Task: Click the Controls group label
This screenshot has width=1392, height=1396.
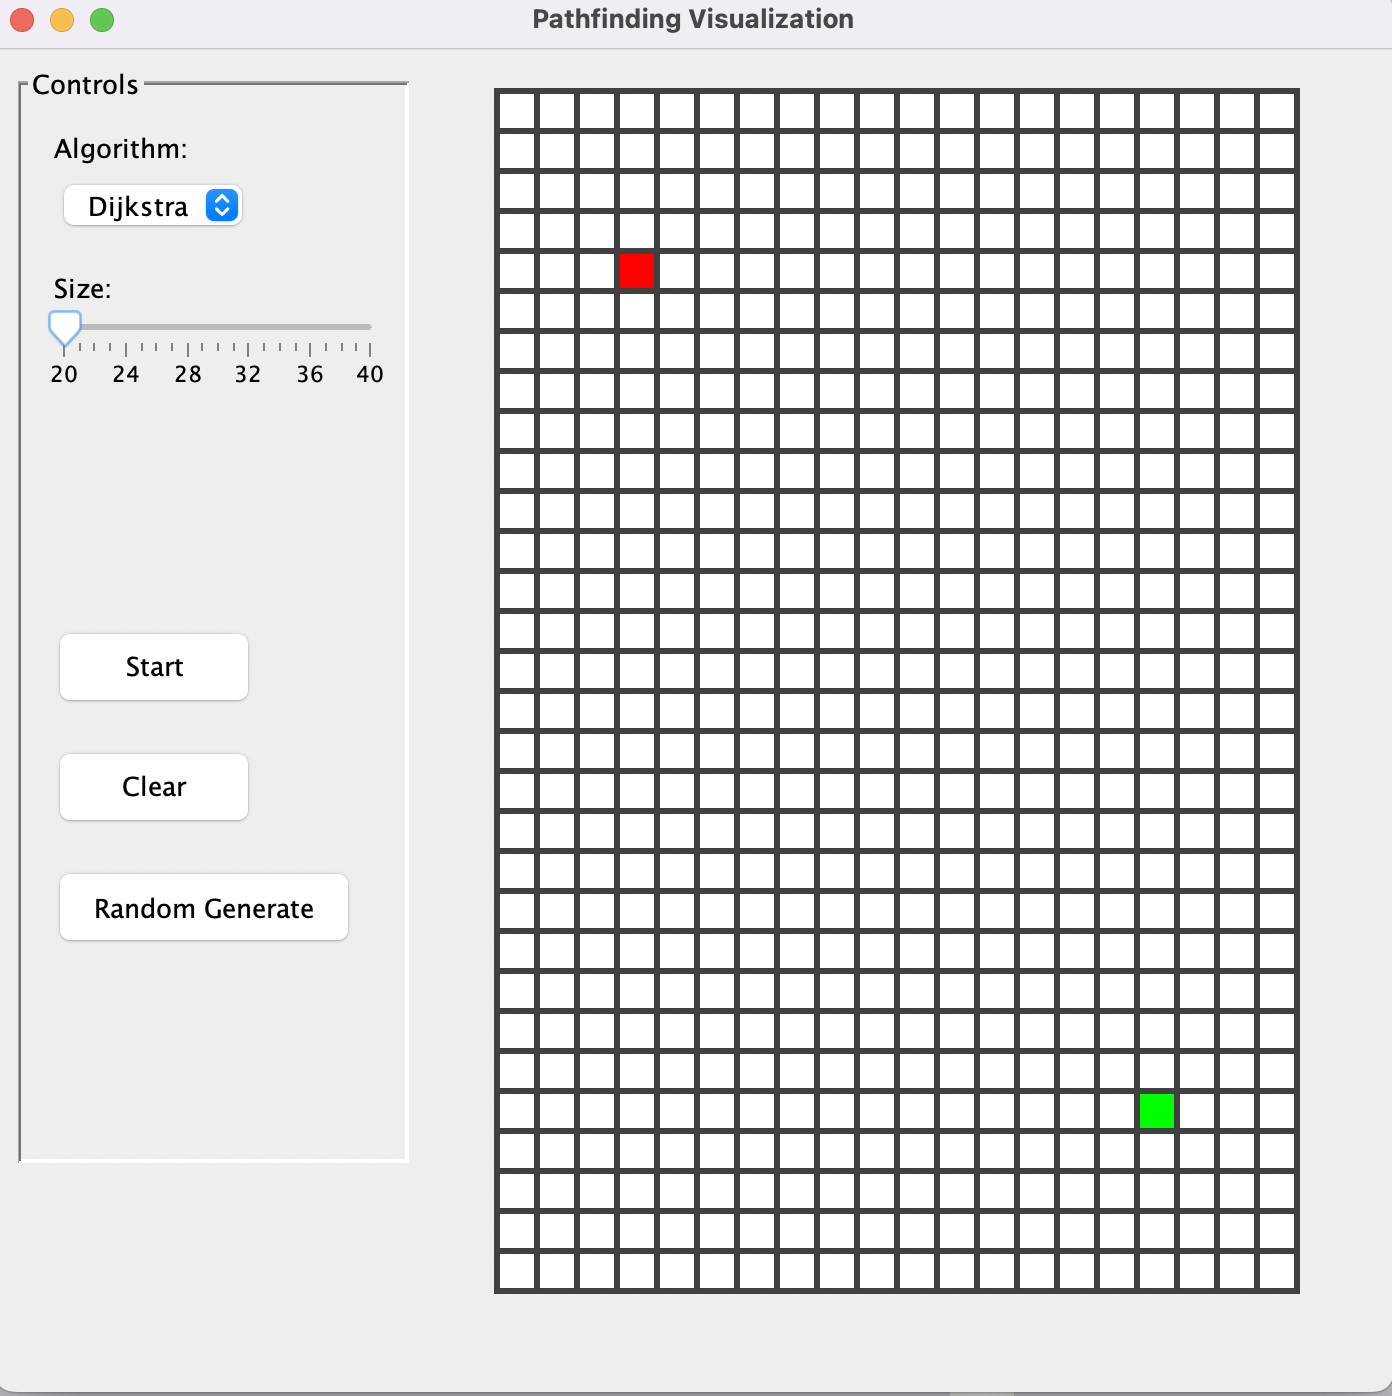Action: click(84, 85)
